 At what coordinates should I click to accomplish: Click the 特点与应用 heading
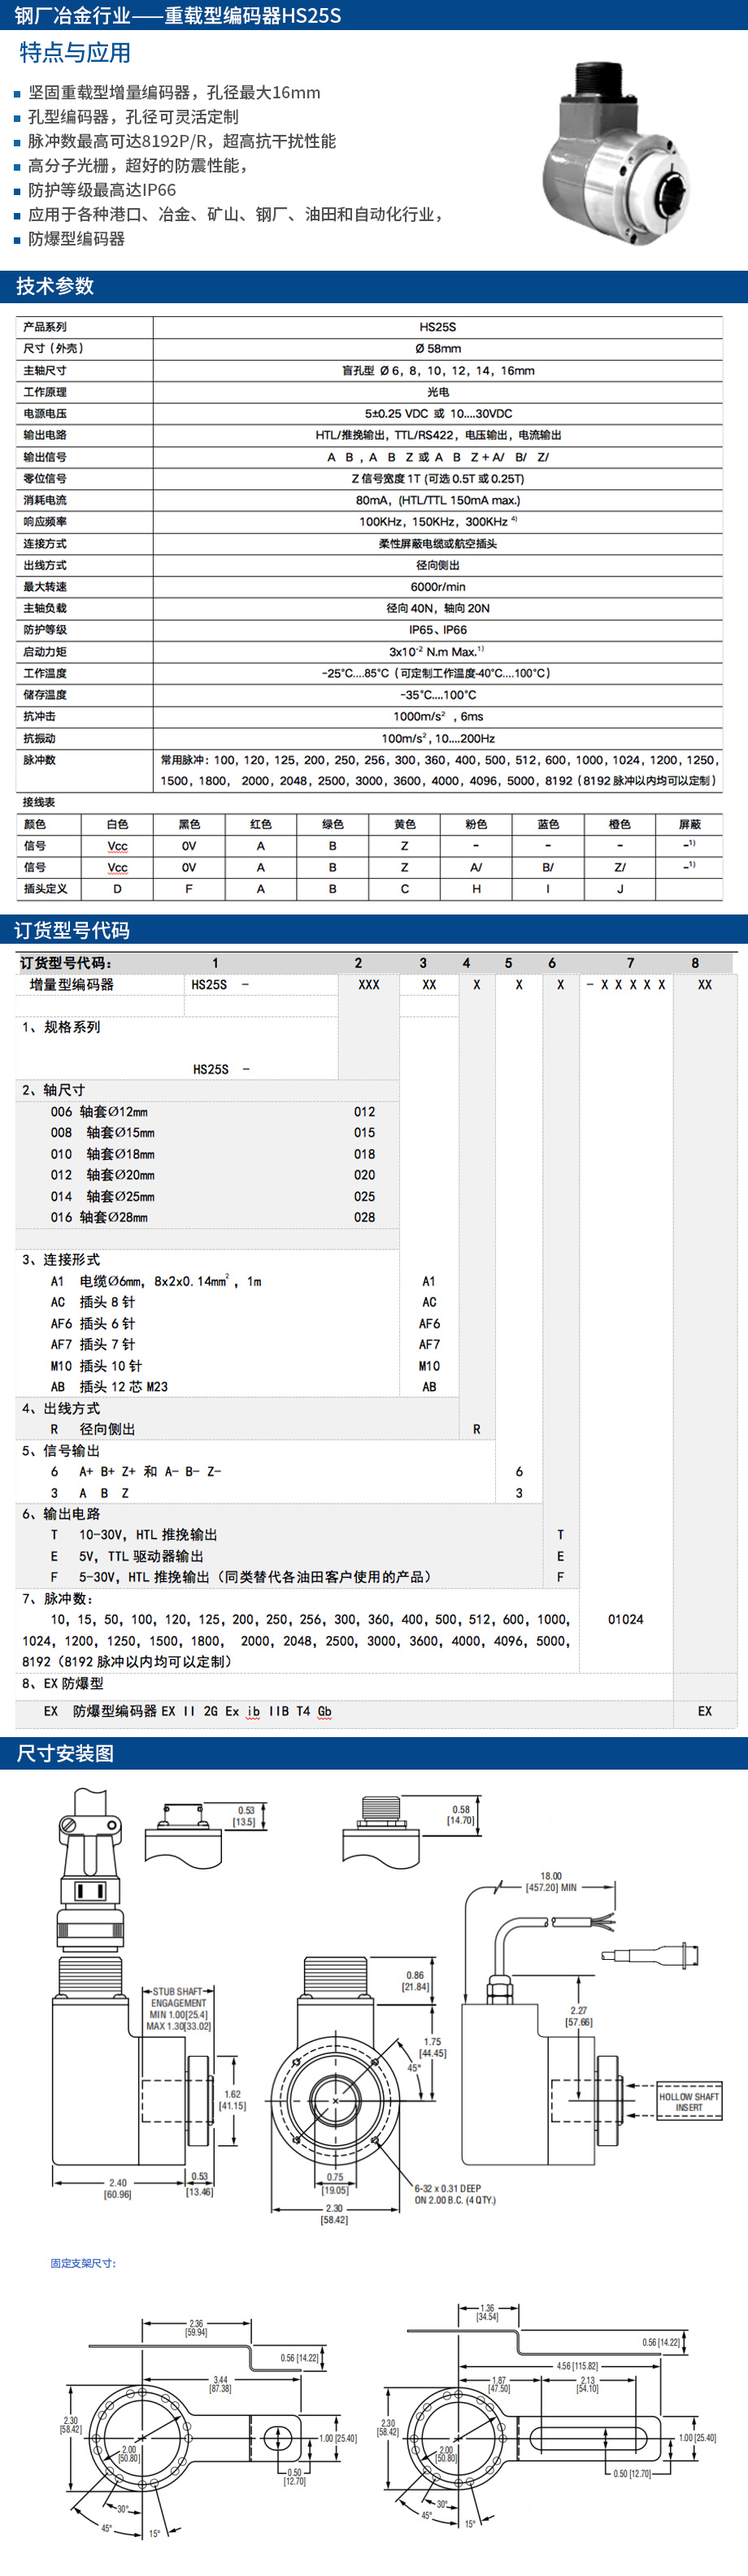[x=75, y=53]
